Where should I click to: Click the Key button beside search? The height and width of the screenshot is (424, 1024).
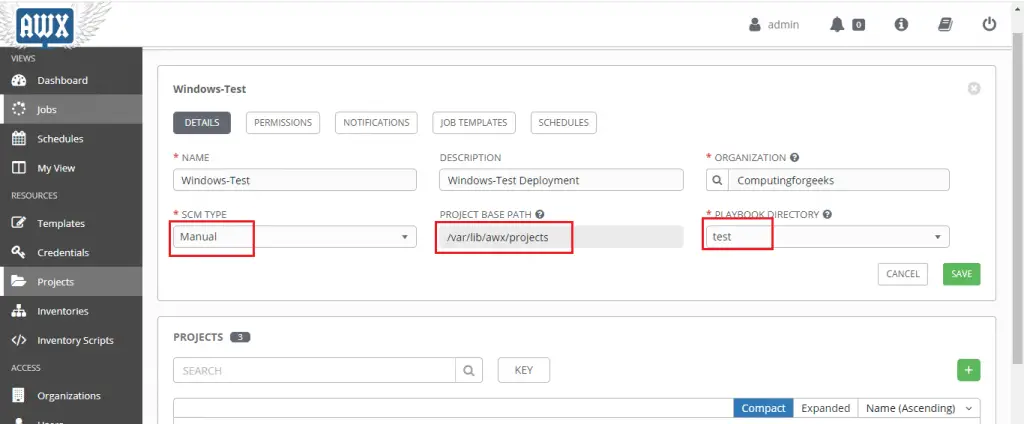tap(524, 370)
